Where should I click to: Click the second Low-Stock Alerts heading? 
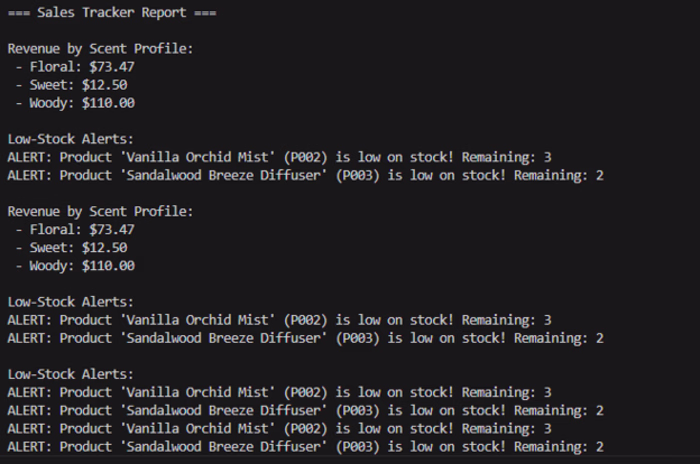(x=71, y=302)
